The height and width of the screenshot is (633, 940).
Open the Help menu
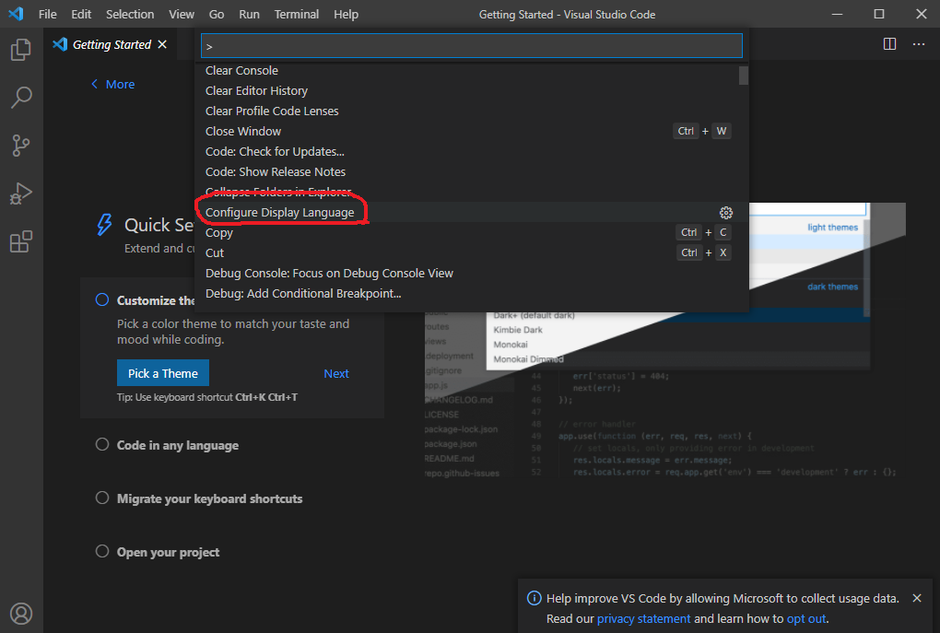click(x=346, y=14)
